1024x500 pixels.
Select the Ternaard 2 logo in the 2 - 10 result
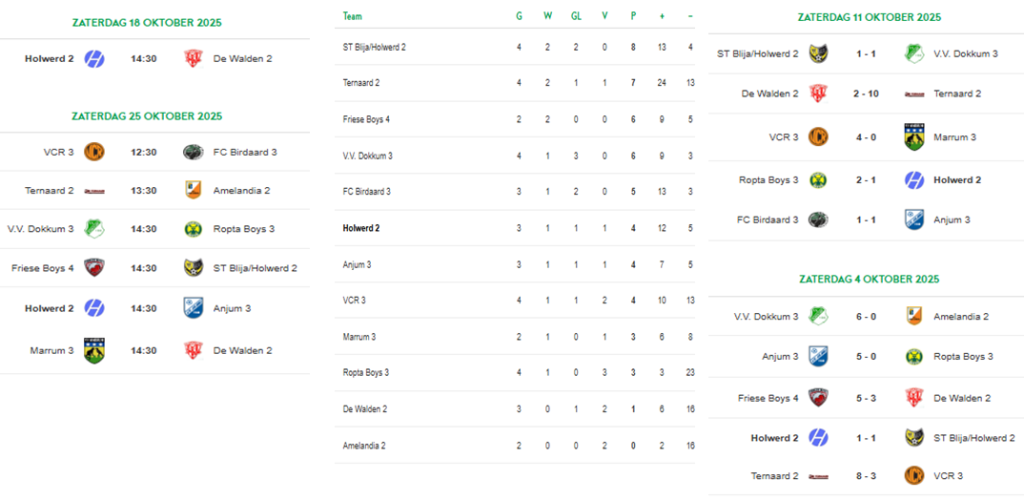913,94
